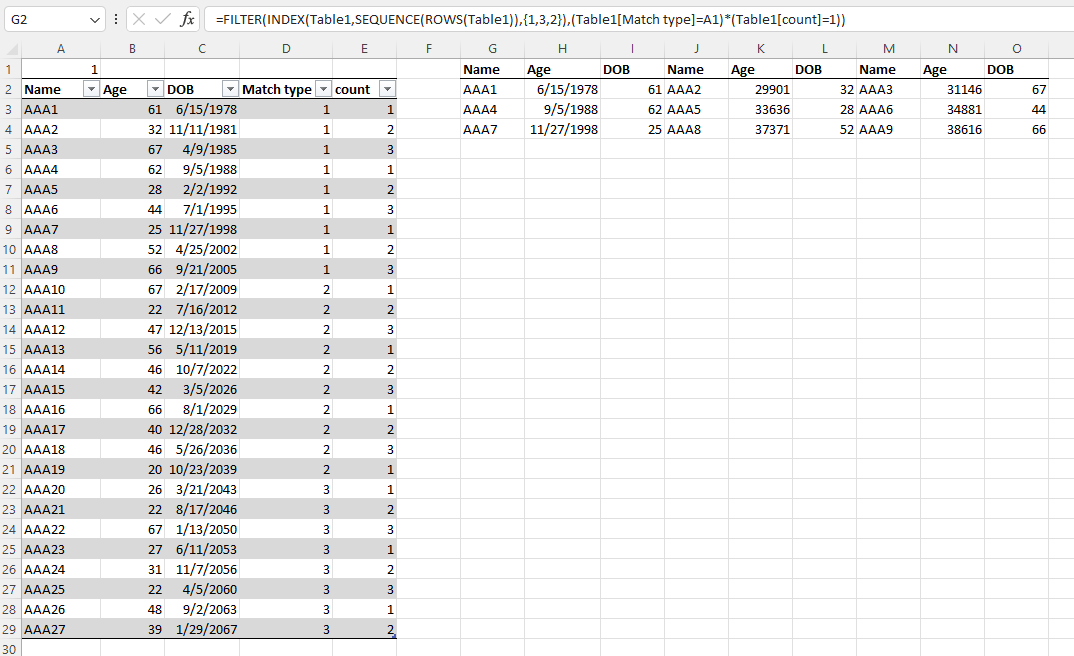Open the count column filter dropdown
The height and width of the screenshot is (656, 1074).
388,89
